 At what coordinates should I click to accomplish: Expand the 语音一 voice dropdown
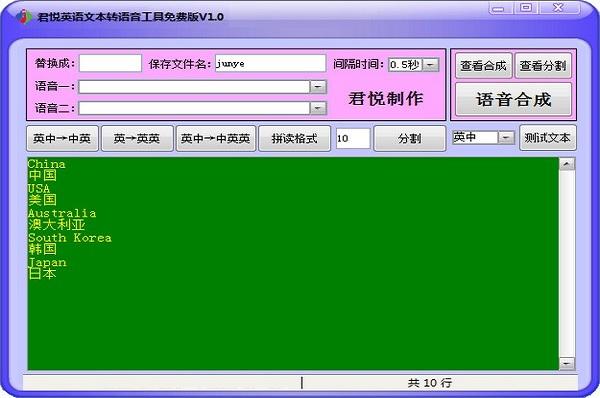click(x=318, y=87)
